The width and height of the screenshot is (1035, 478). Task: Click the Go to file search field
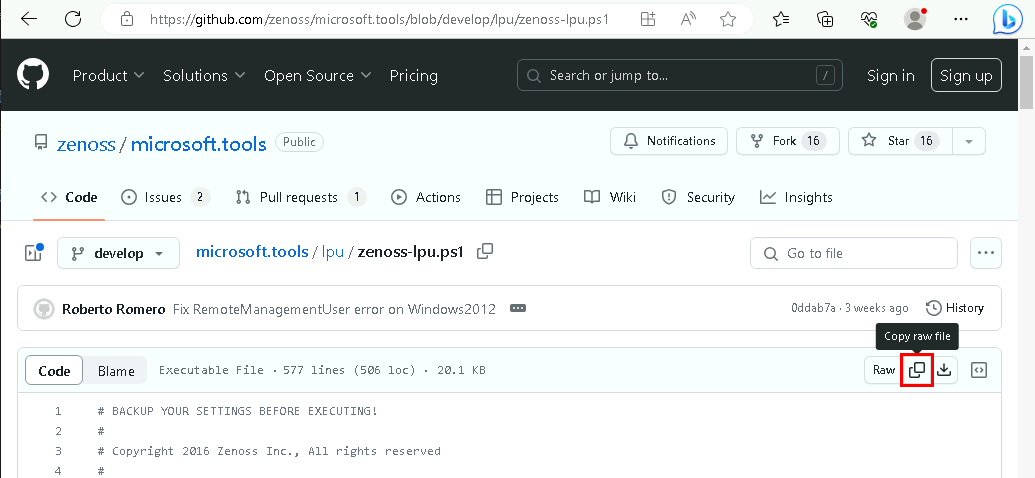tap(853, 253)
